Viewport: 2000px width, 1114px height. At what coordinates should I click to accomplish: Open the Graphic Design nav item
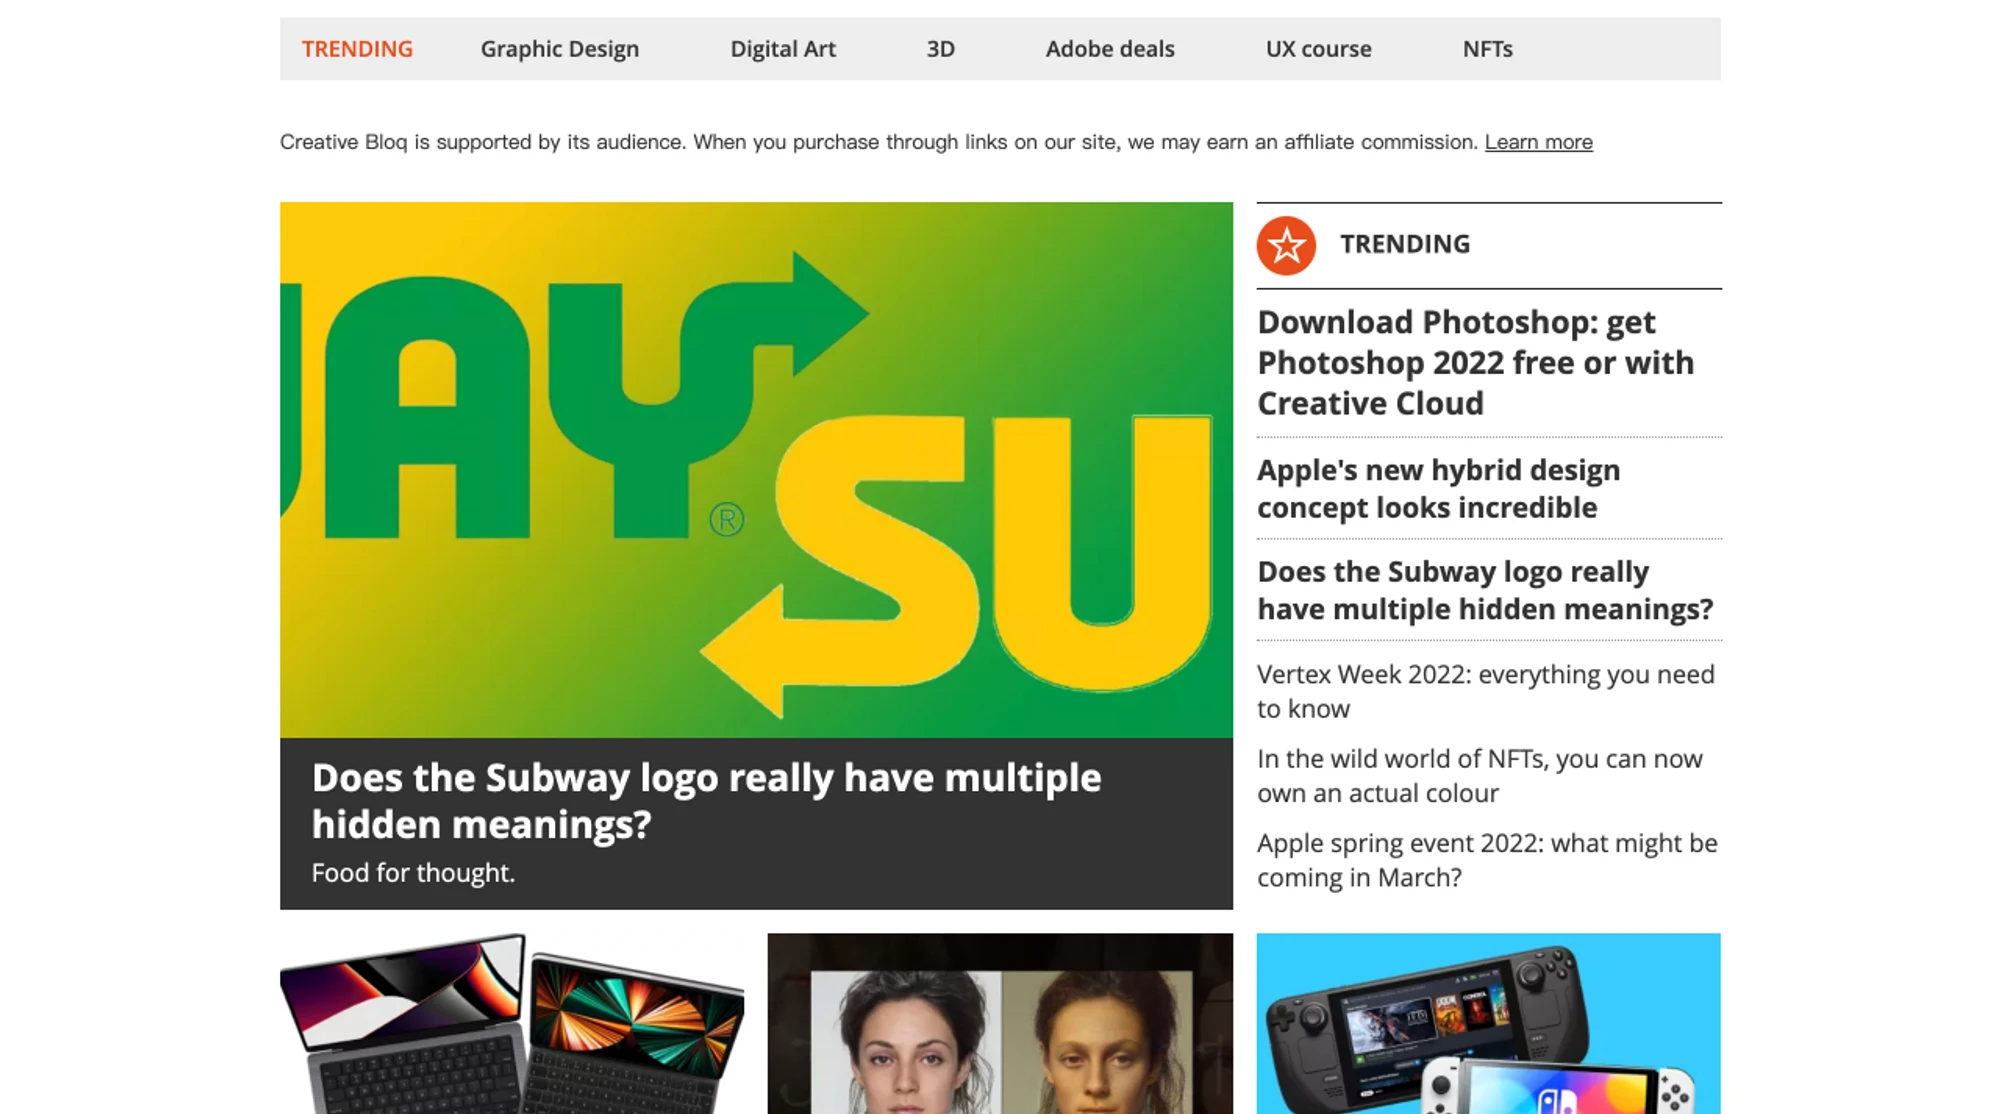pos(559,49)
